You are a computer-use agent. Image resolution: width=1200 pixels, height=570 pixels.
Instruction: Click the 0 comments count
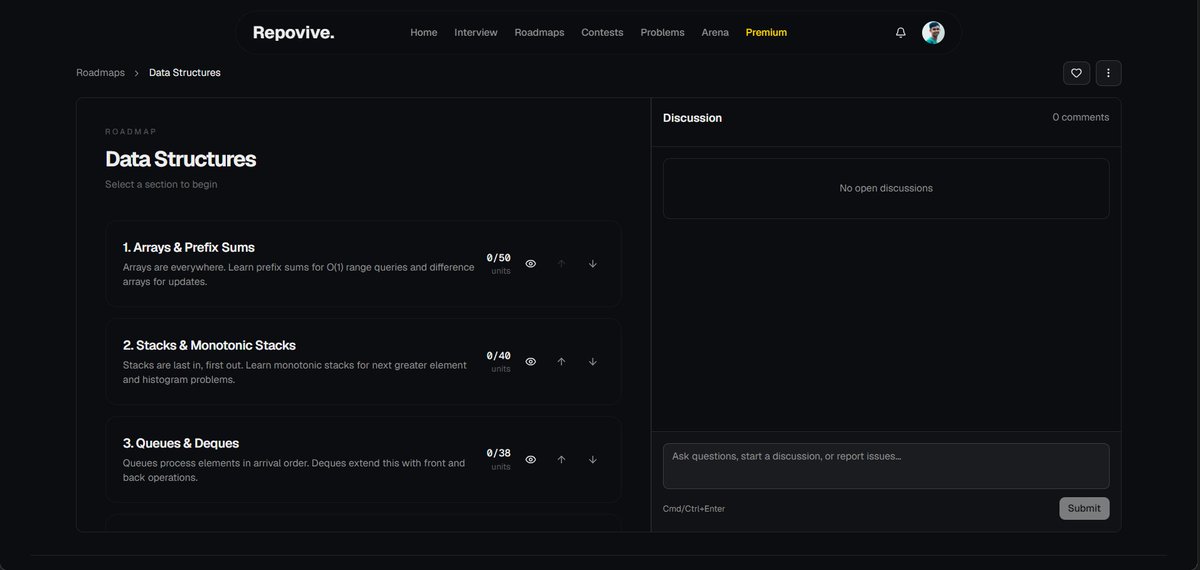(1081, 117)
